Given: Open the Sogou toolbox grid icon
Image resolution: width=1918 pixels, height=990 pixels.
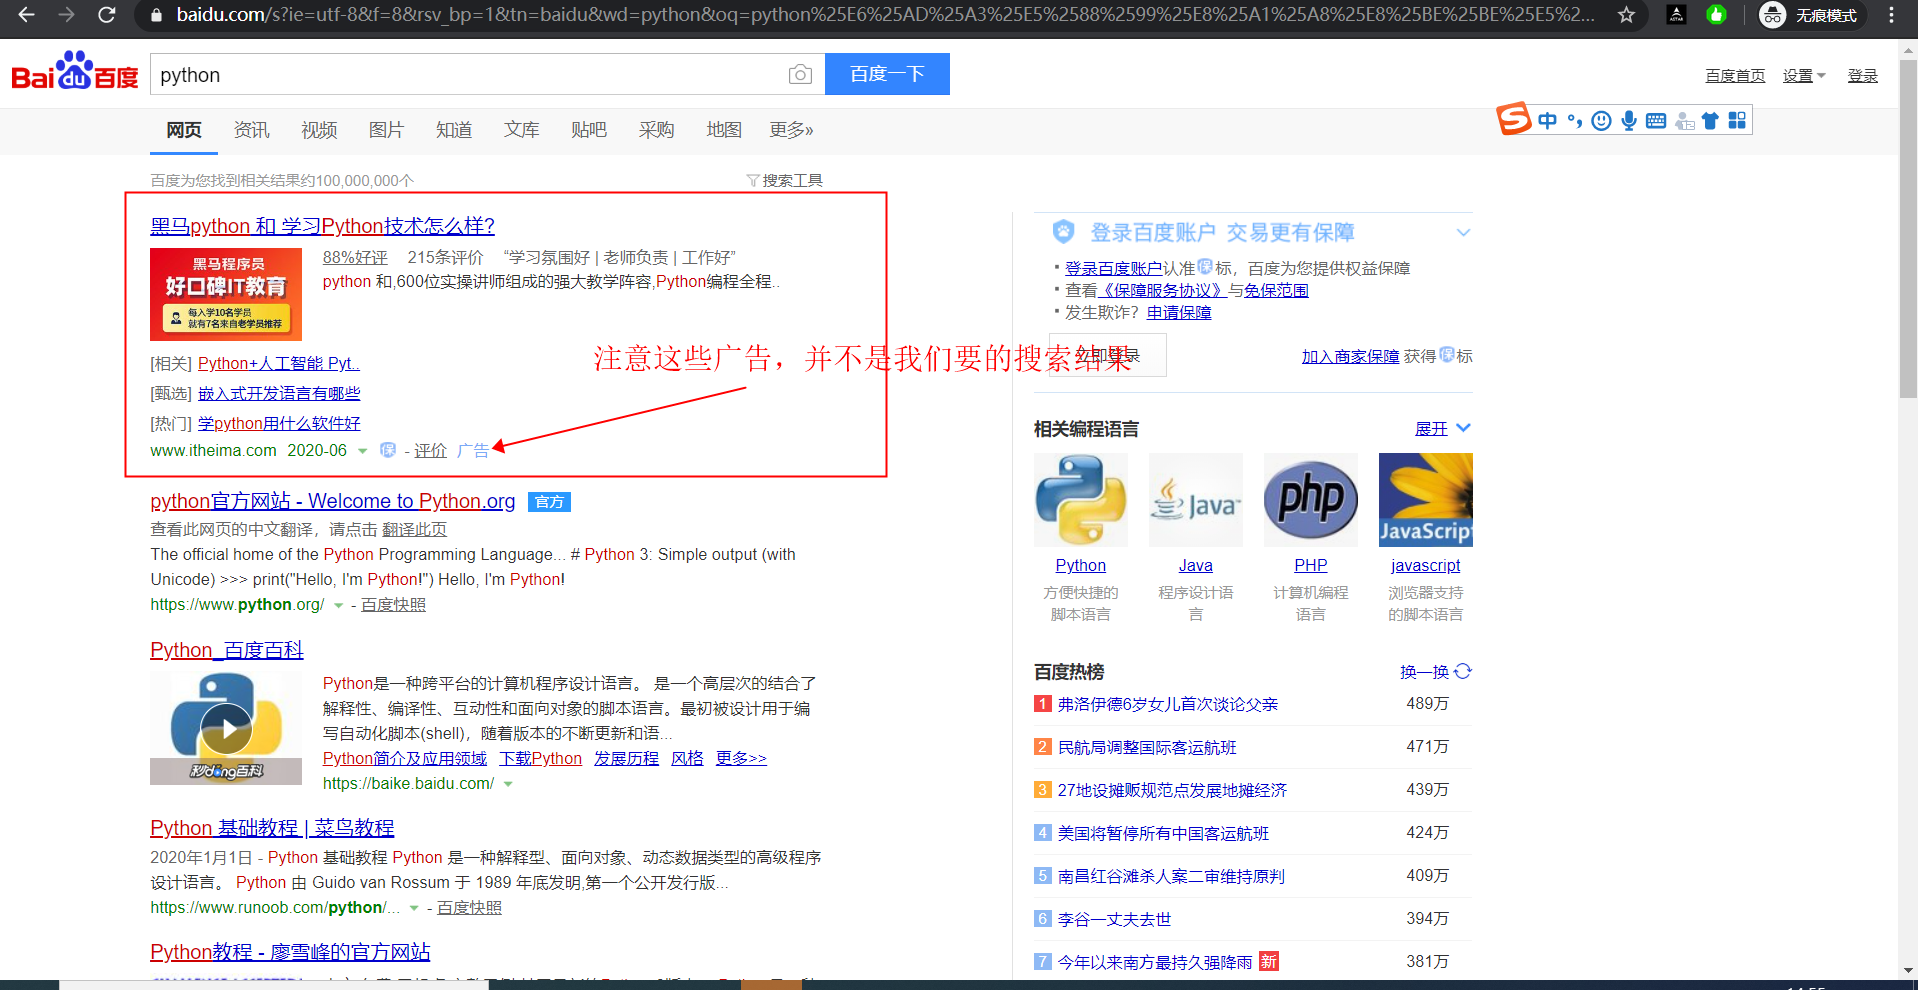Looking at the screenshot, I should coord(1737,121).
